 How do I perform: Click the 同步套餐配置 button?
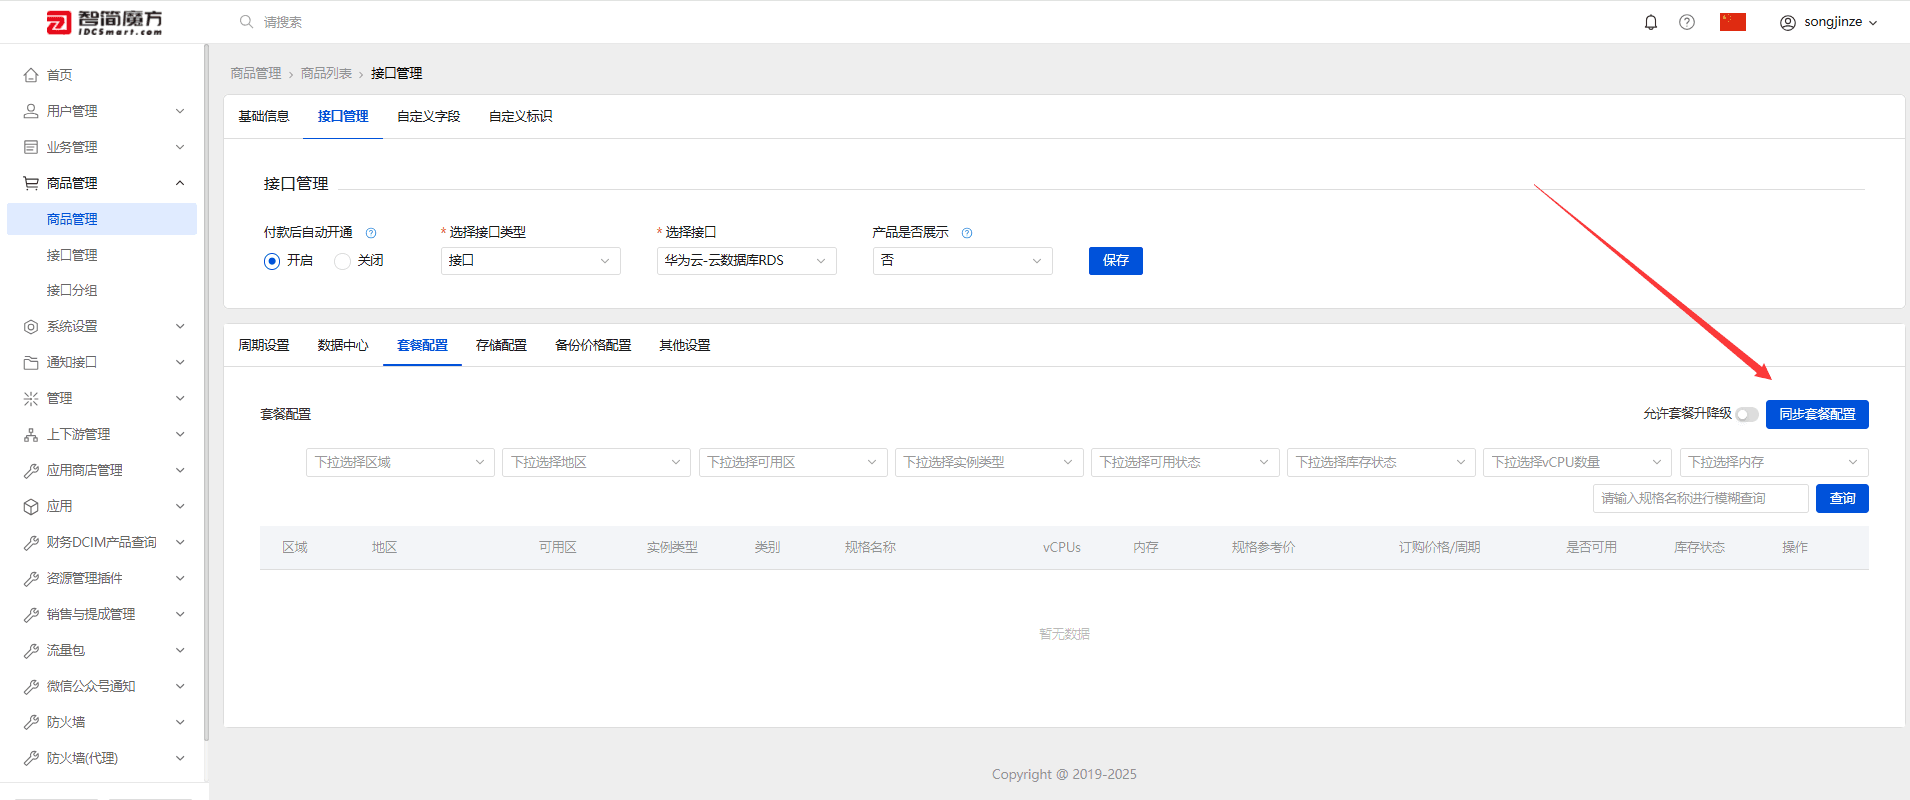(x=1817, y=414)
